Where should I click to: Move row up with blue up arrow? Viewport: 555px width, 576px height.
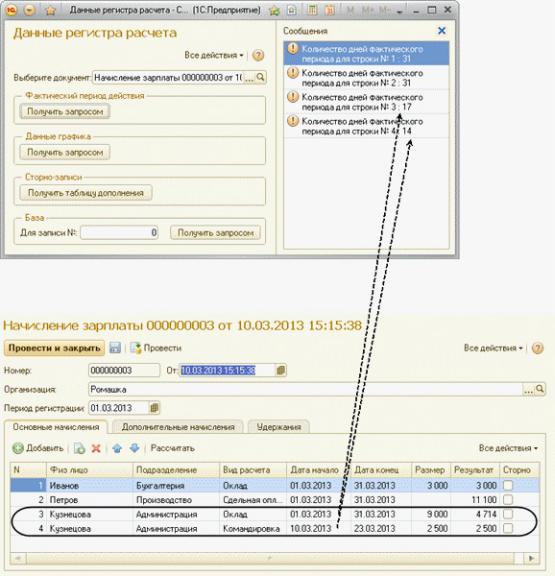pos(117,448)
